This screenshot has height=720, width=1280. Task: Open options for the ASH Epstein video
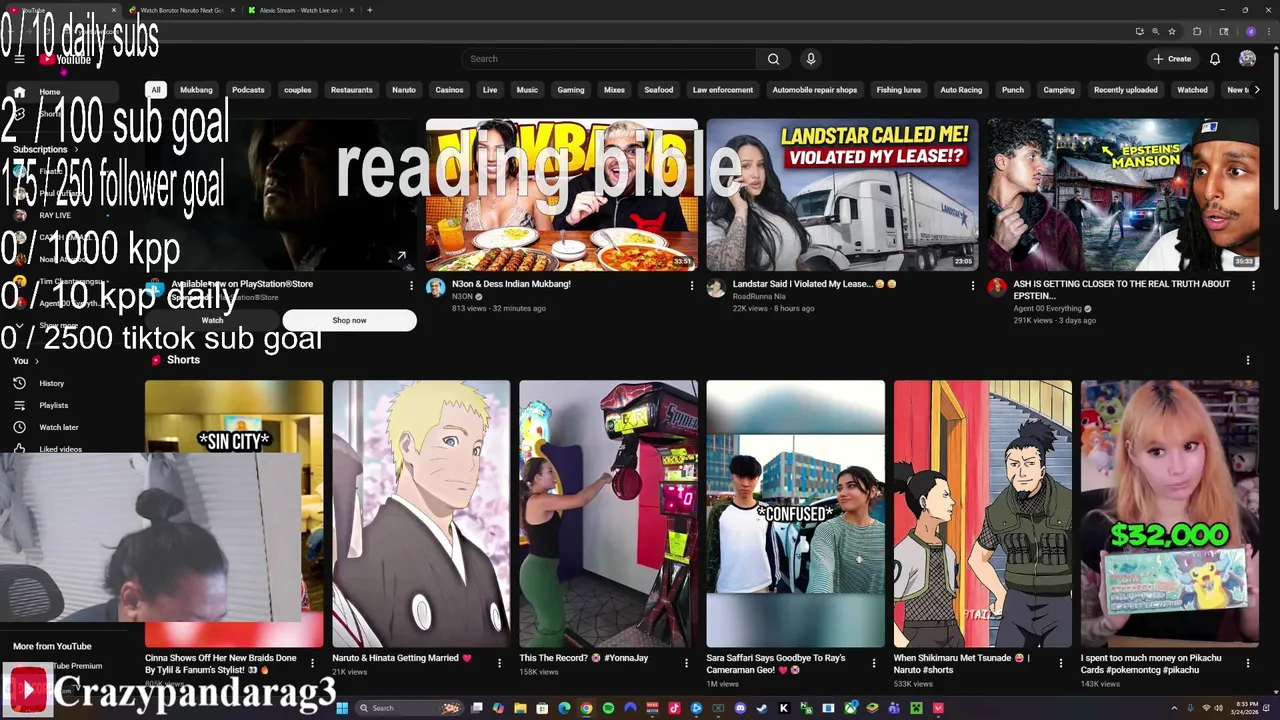click(x=1253, y=285)
